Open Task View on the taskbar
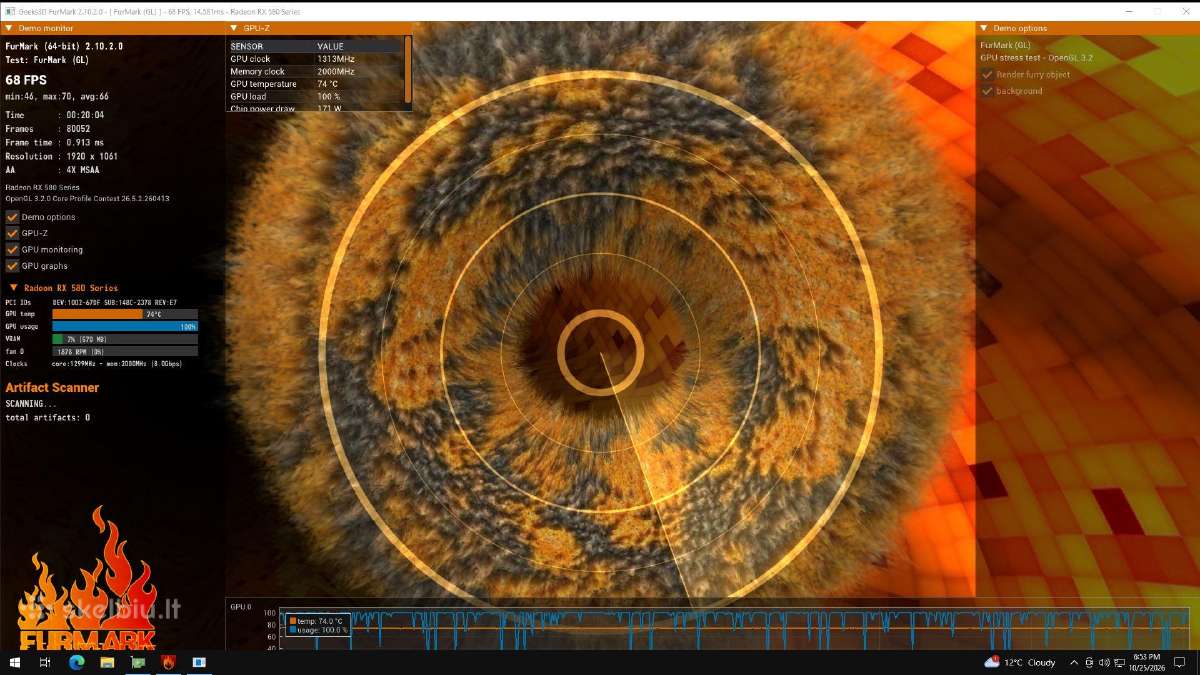 [x=45, y=662]
